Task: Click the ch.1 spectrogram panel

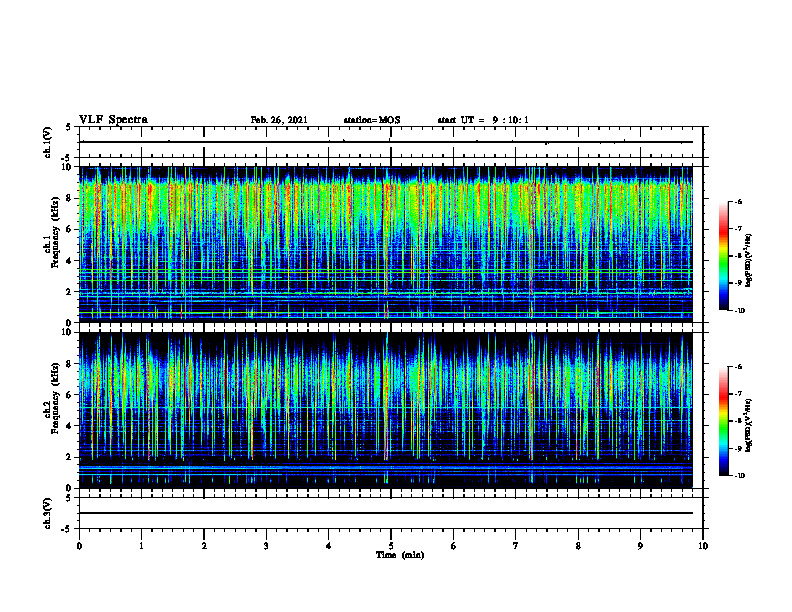Action: click(x=386, y=244)
